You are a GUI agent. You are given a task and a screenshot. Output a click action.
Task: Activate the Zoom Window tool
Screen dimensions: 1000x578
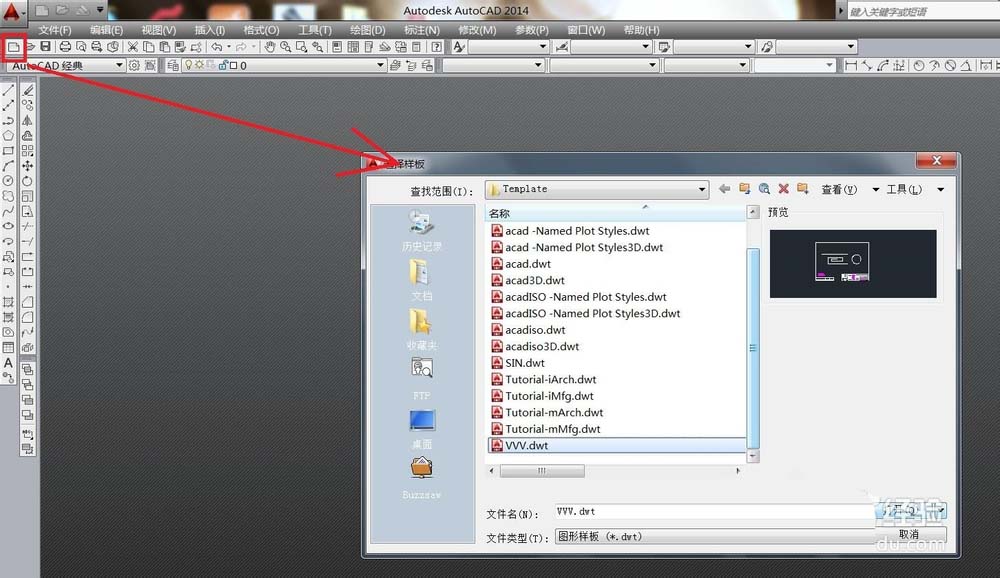click(x=301, y=47)
